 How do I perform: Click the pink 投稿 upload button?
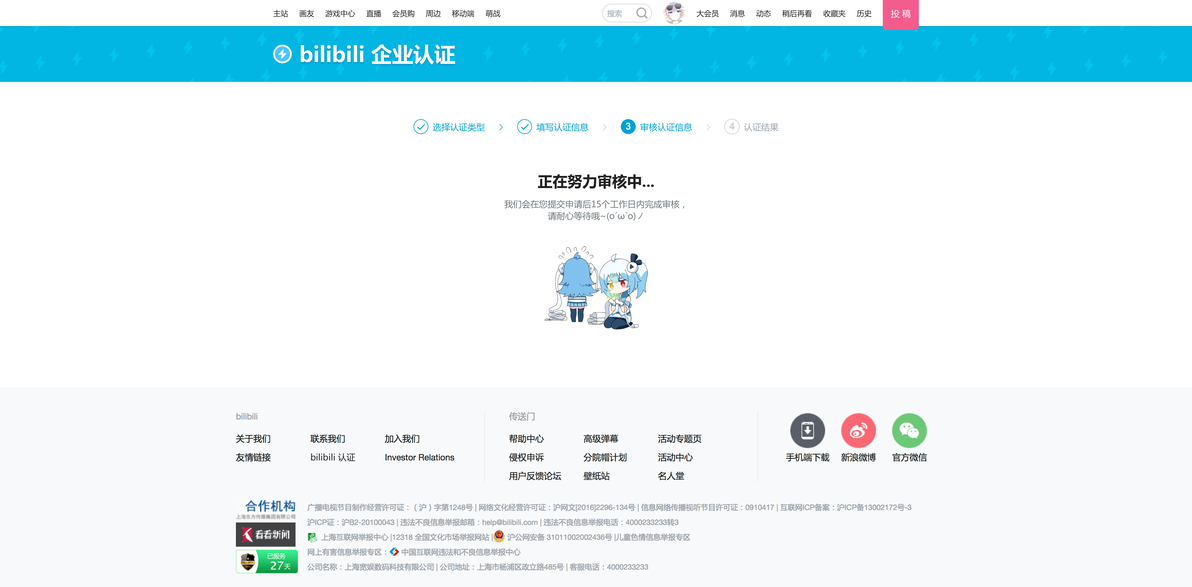(x=901, y=14)
